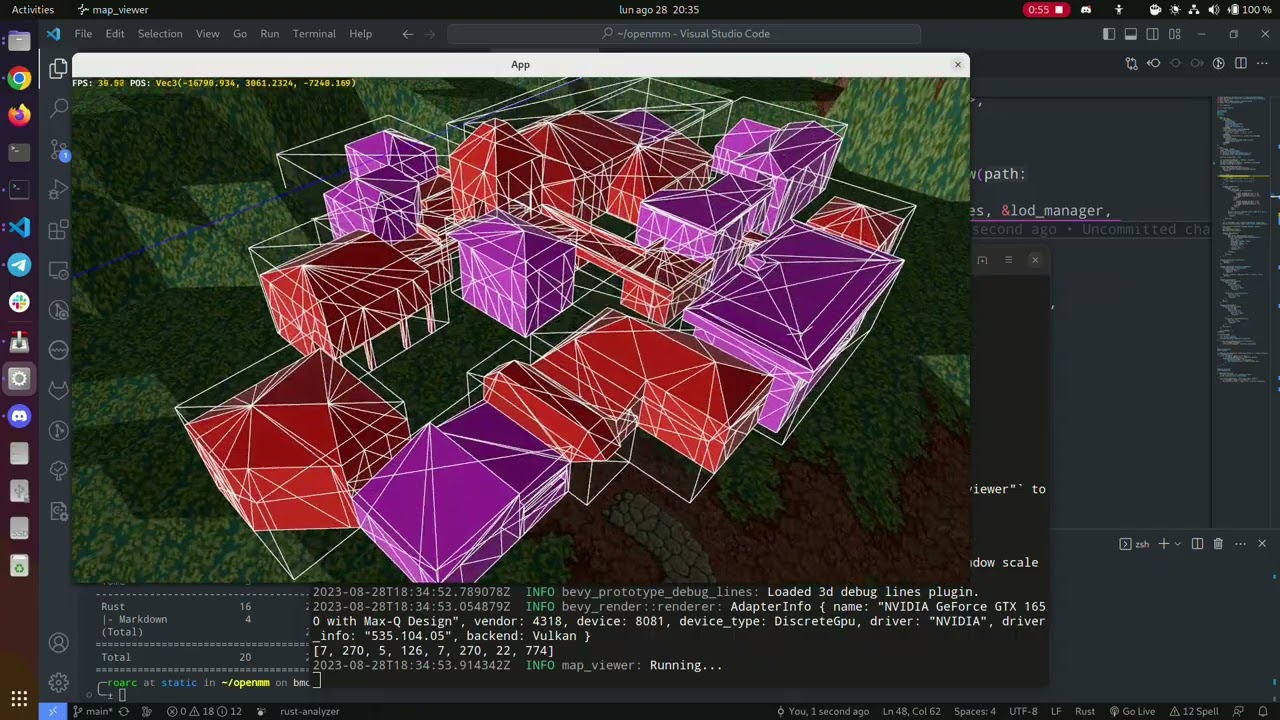The height and width of the screenshot is (720, 1280).
Task: Select the zsh terminal label
Action: tap(1135, 544)
